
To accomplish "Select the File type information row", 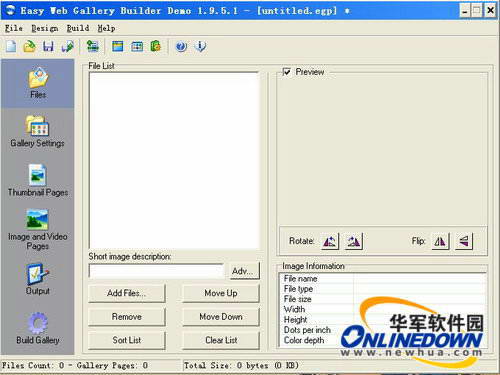I will (x=382, y=289).
